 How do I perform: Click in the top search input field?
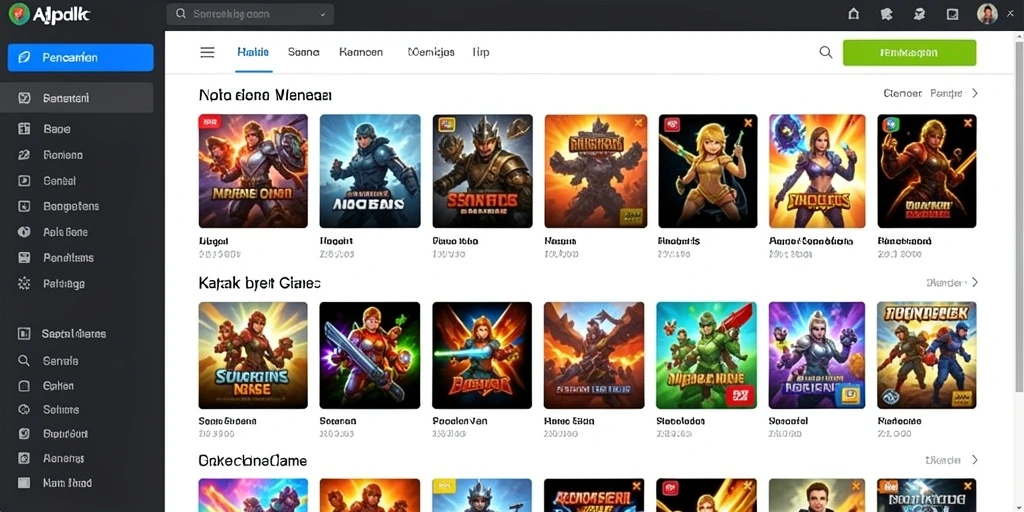pos(250,14)
